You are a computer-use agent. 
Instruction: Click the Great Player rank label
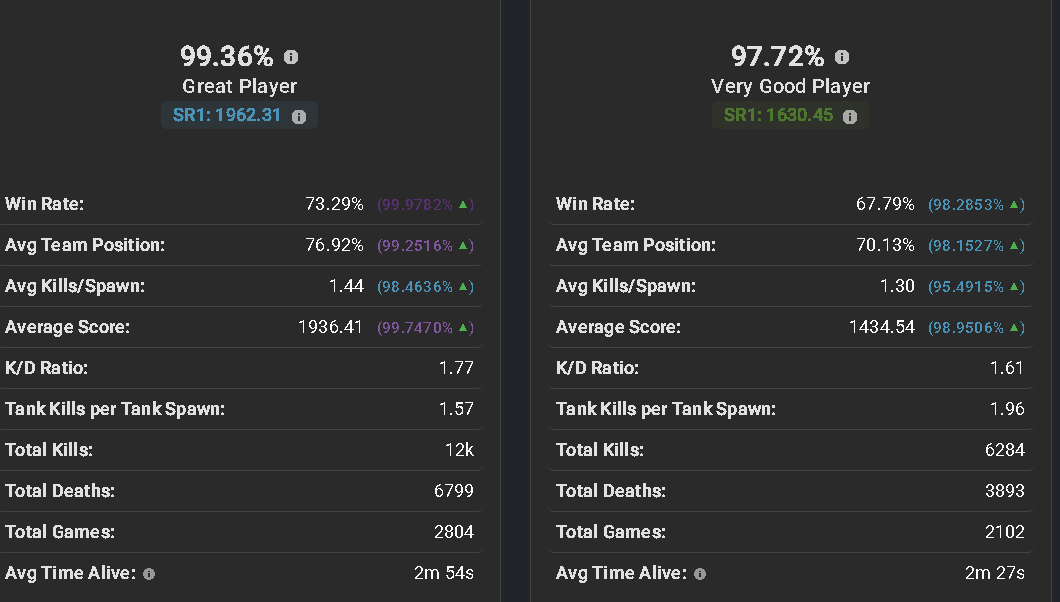coord(240,86)
